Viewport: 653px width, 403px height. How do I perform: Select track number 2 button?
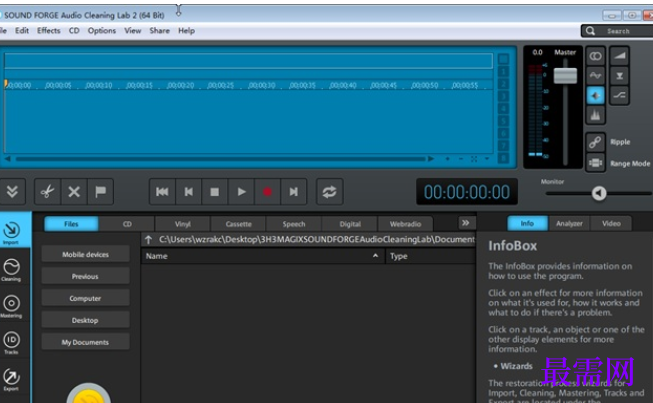[503, 84]
